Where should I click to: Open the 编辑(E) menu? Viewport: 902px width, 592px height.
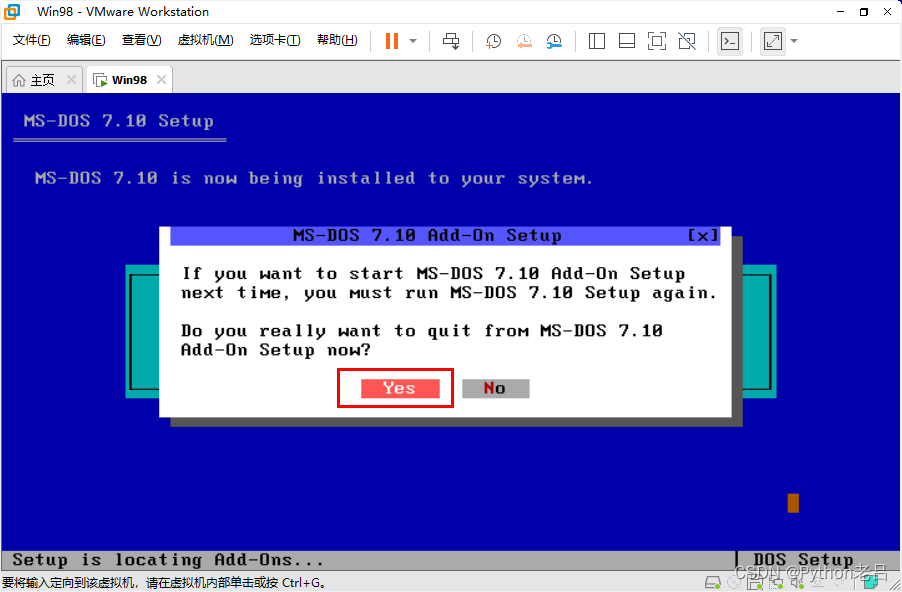point(86,40)
